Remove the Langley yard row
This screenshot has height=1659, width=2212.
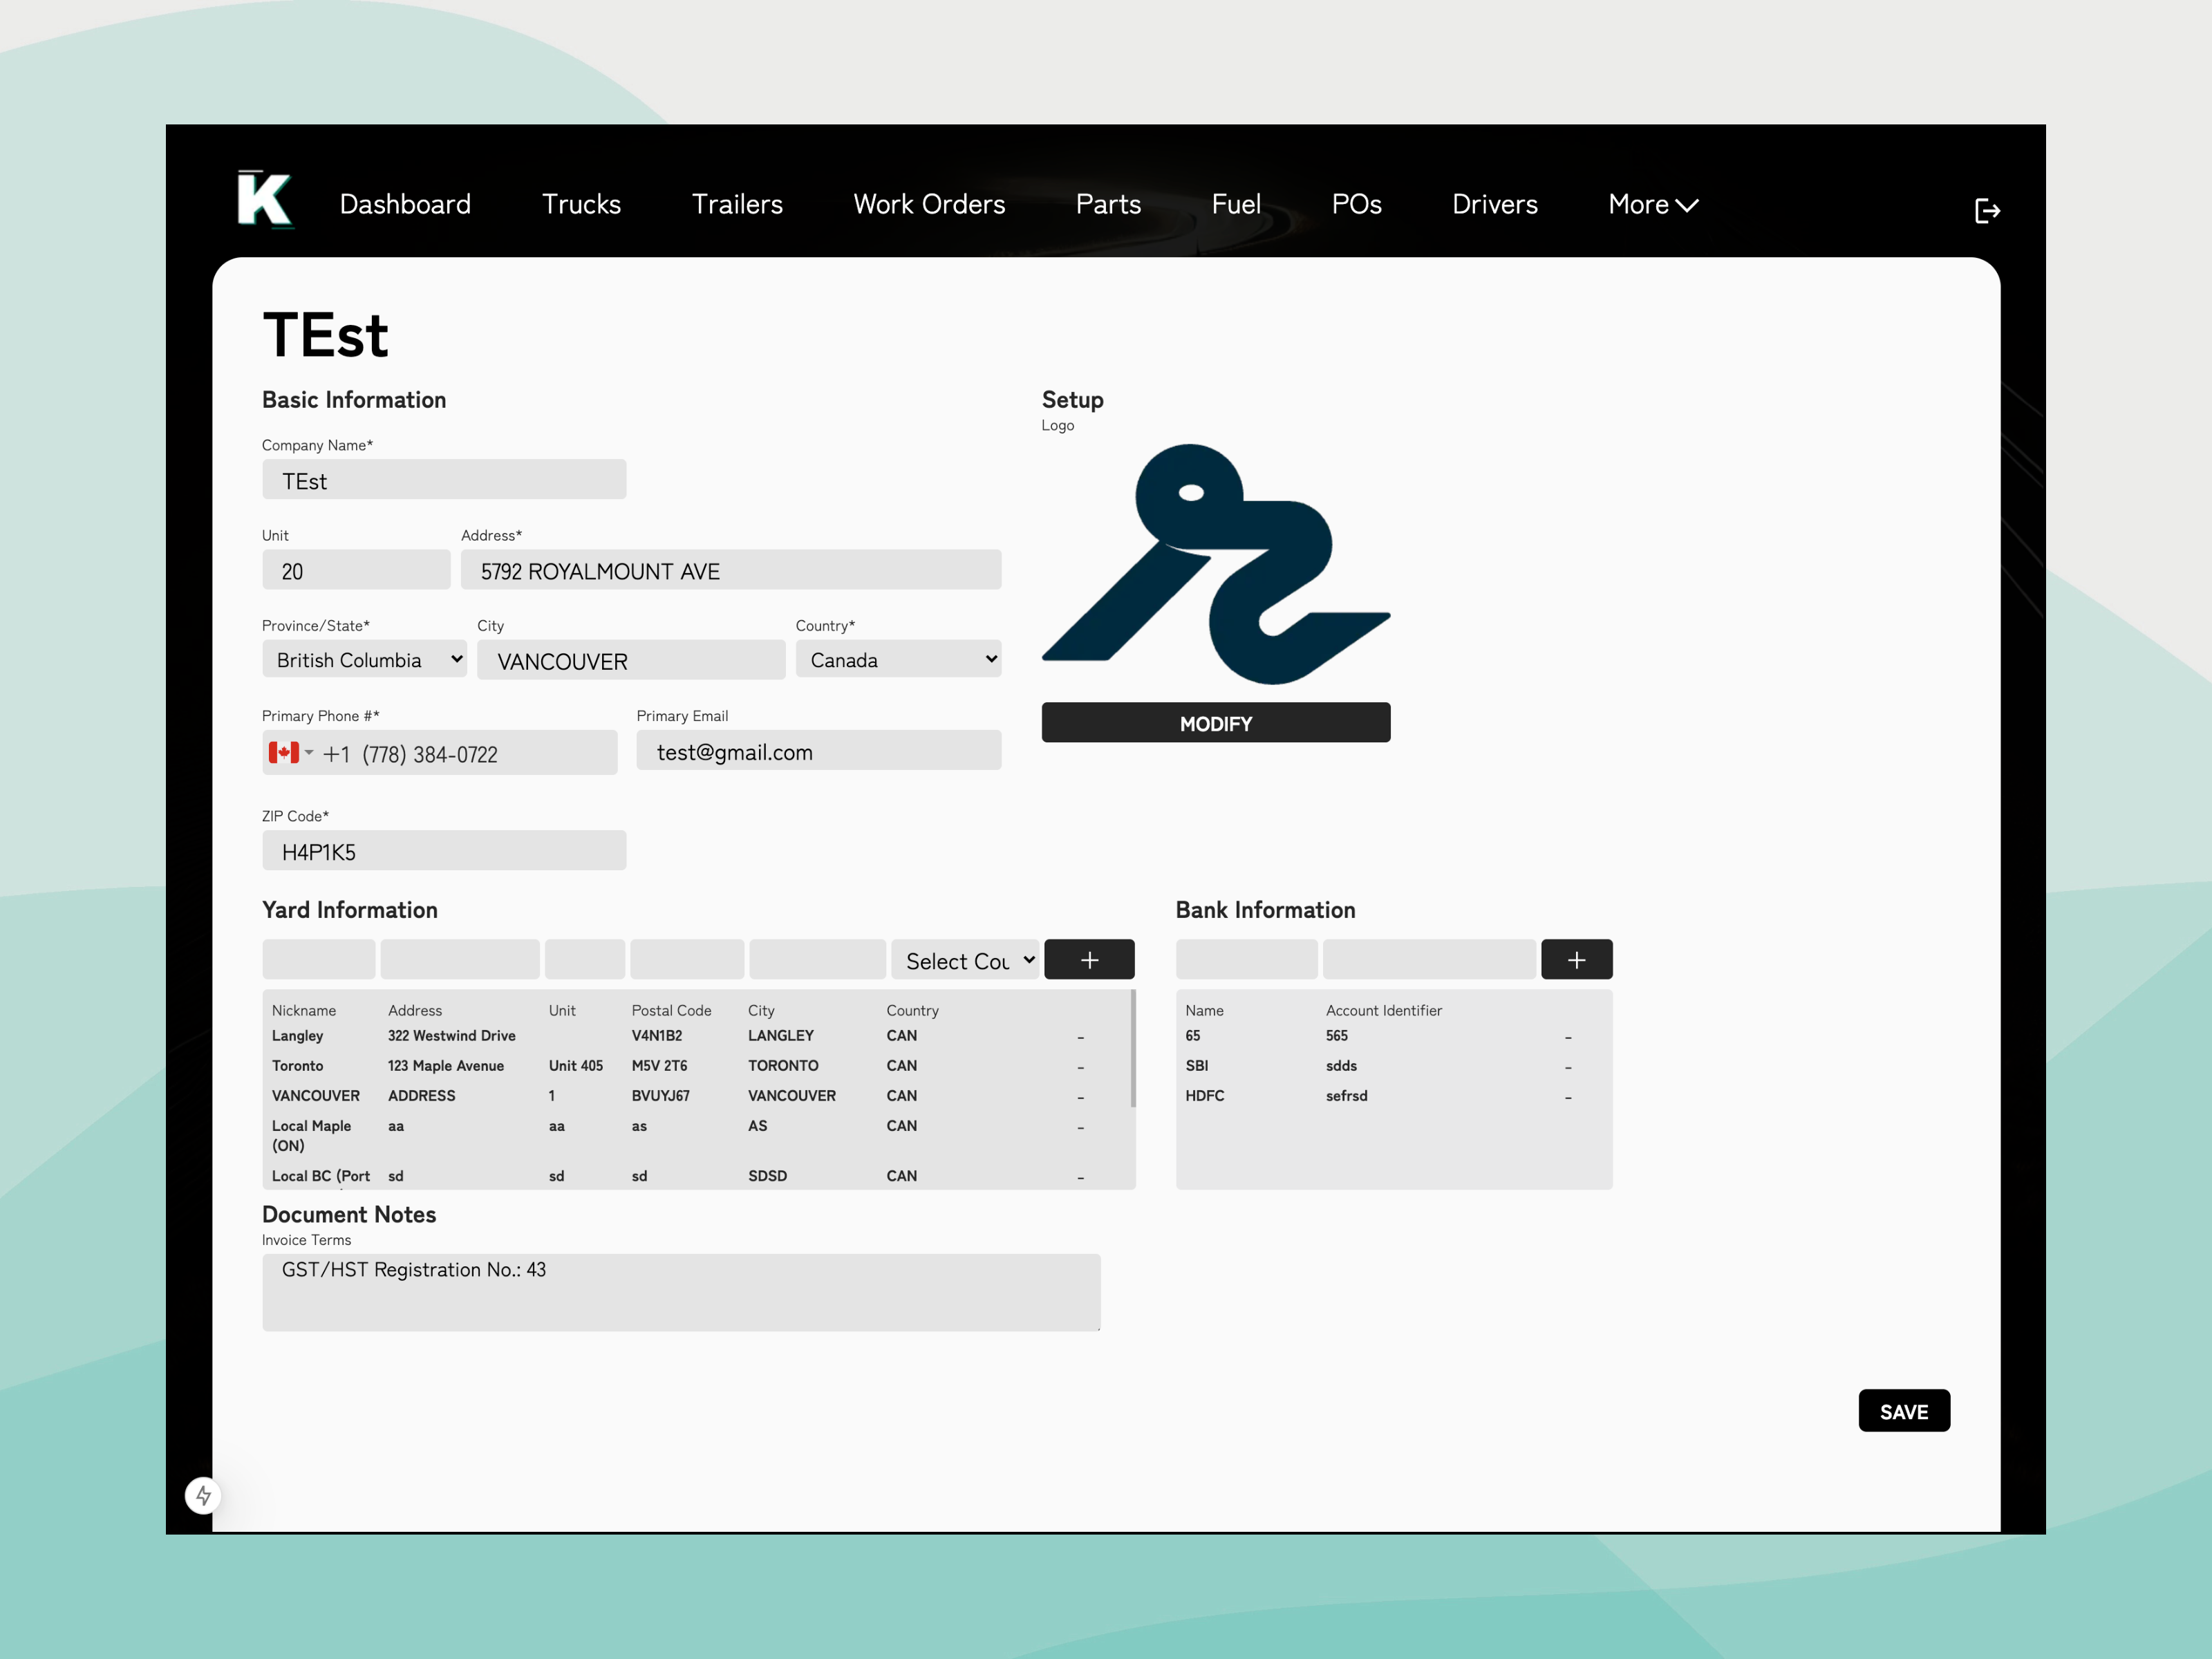pos(1080,1037)
